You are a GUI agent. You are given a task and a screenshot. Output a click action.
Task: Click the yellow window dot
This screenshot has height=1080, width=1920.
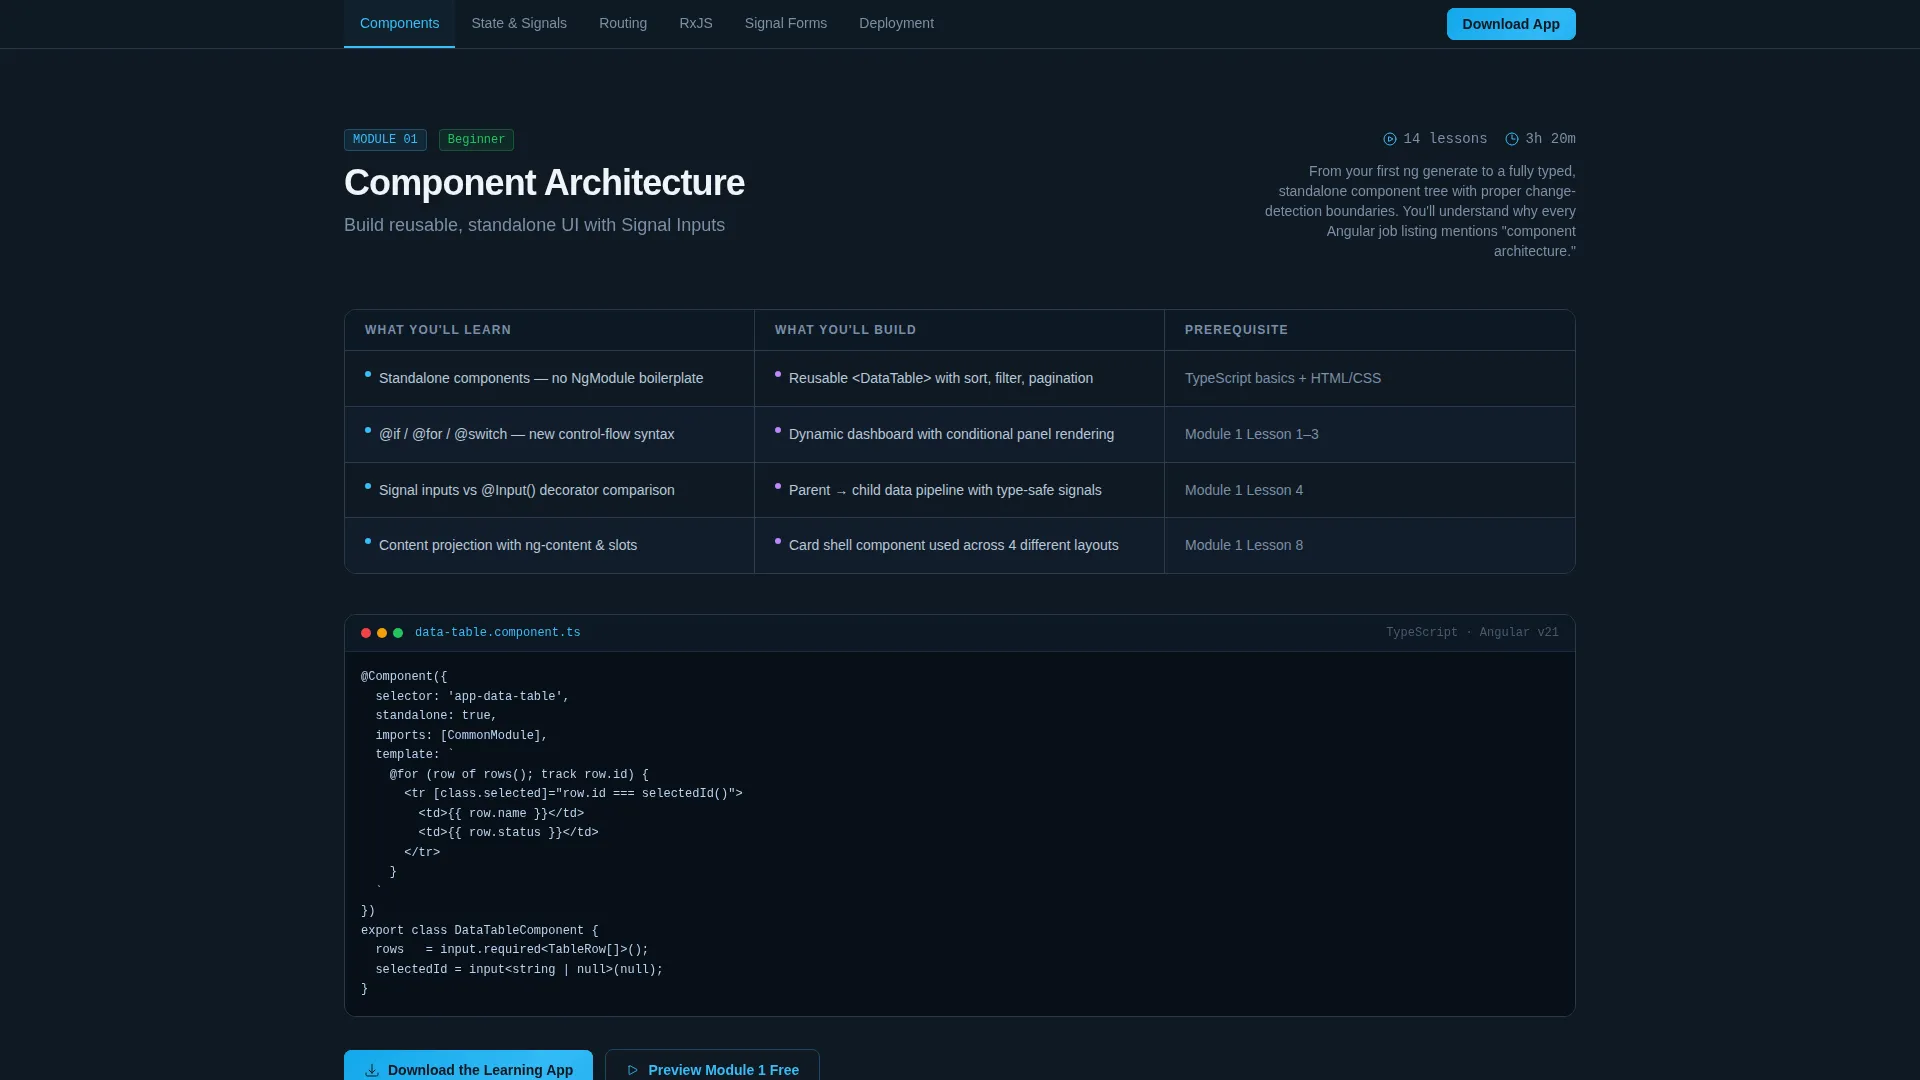click(382, 633)
